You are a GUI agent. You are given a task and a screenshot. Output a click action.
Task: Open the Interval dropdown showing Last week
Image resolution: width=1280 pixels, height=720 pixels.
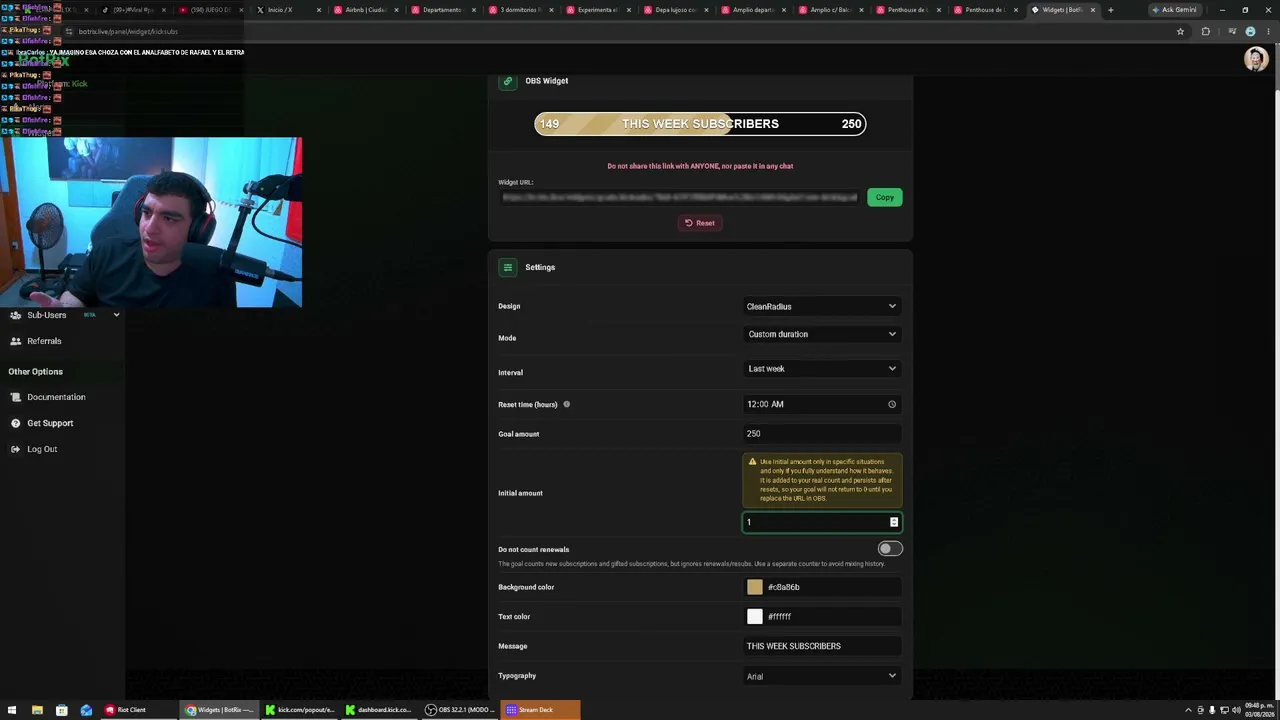(821, 369)
